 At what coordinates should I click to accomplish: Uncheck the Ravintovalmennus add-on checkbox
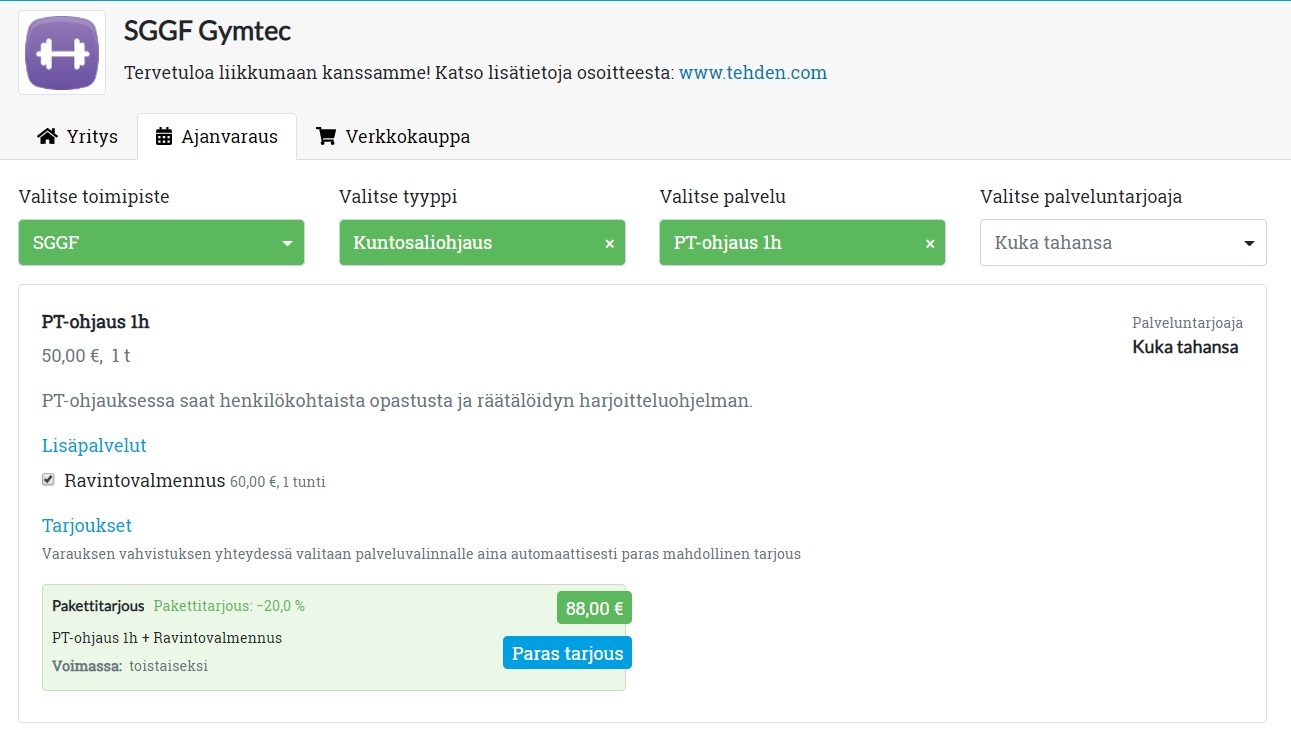[x=48, y=480]
